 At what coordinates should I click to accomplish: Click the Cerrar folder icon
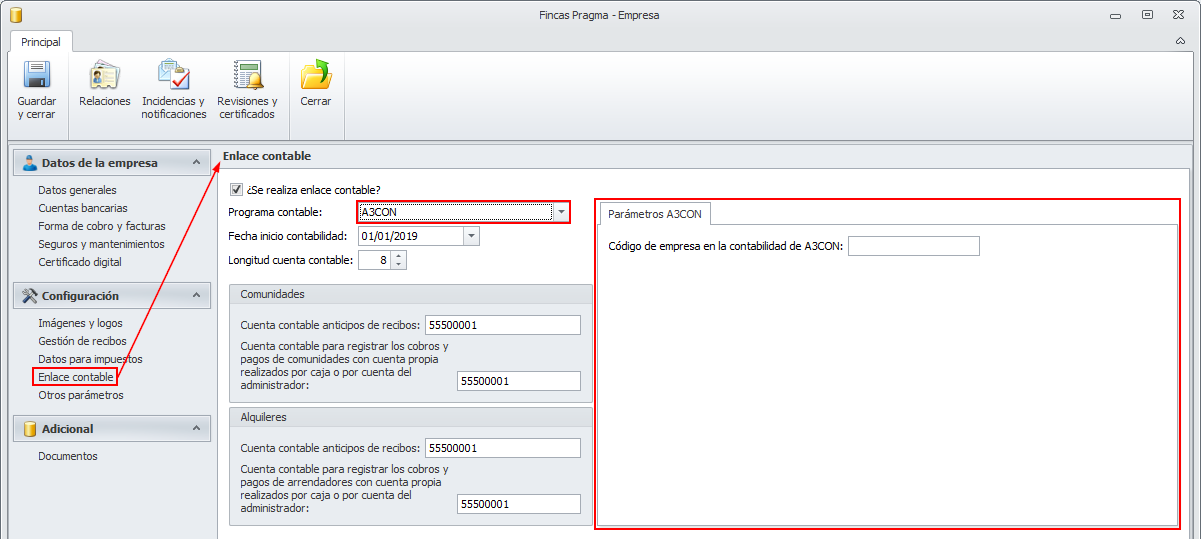coord(316,75)
